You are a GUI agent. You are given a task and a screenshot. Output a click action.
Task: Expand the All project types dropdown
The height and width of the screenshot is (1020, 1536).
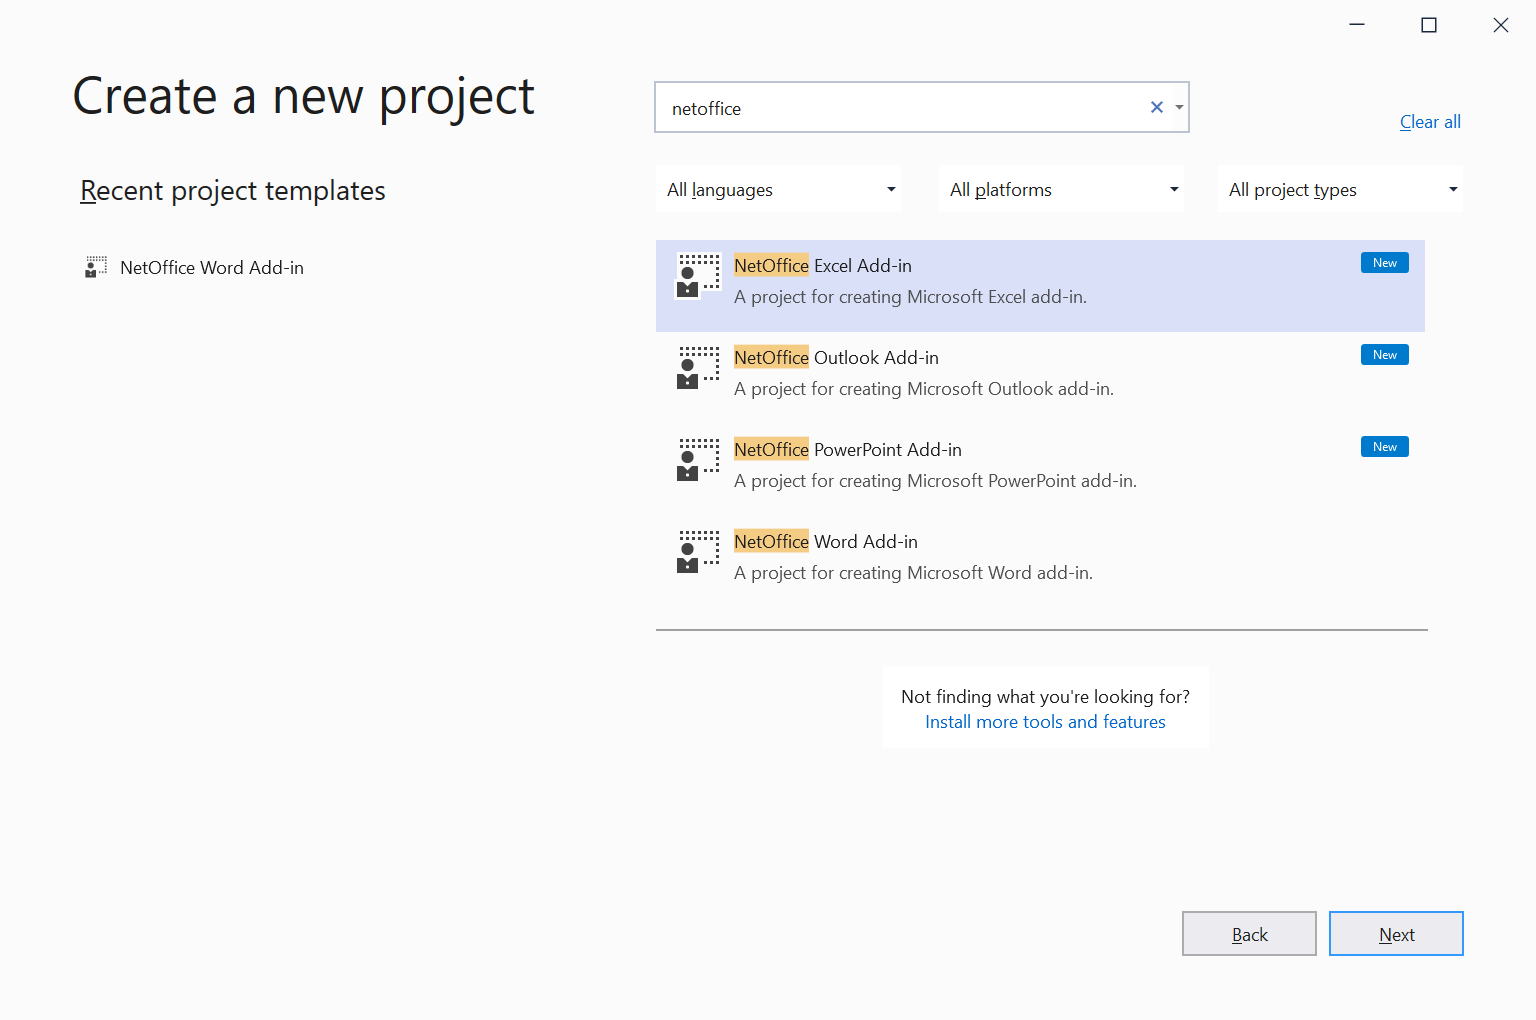click(1340, 190)
